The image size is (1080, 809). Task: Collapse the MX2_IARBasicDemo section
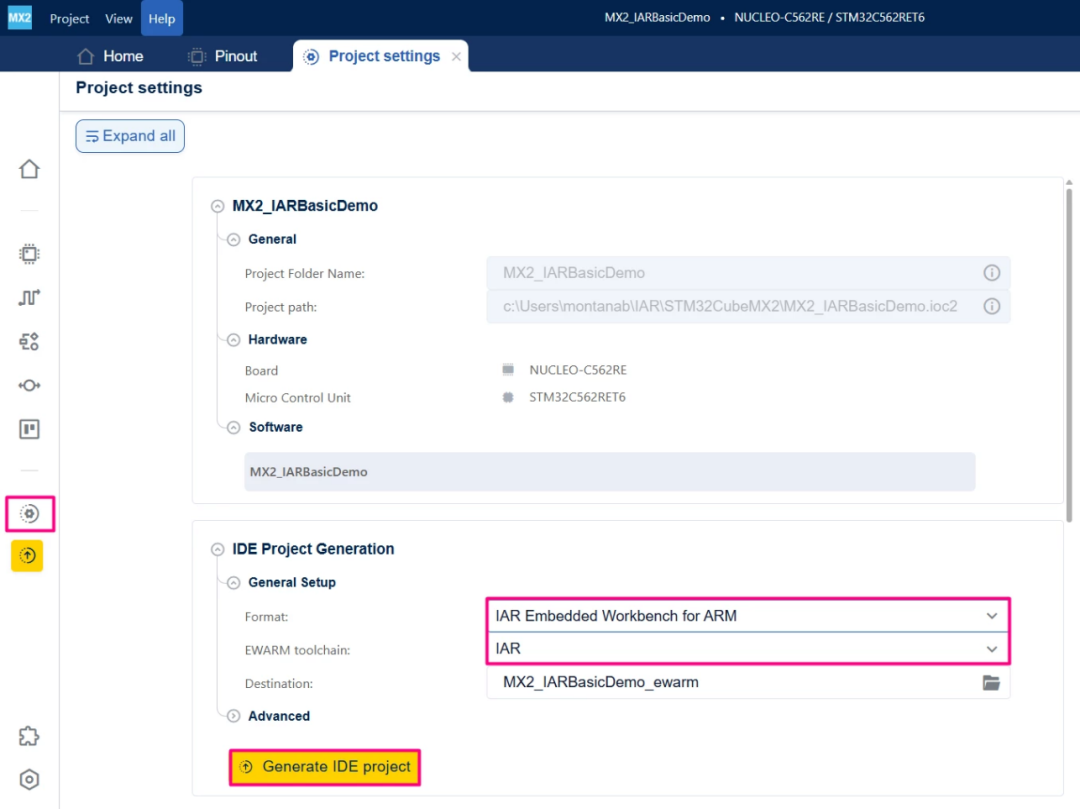click(218, 206)
